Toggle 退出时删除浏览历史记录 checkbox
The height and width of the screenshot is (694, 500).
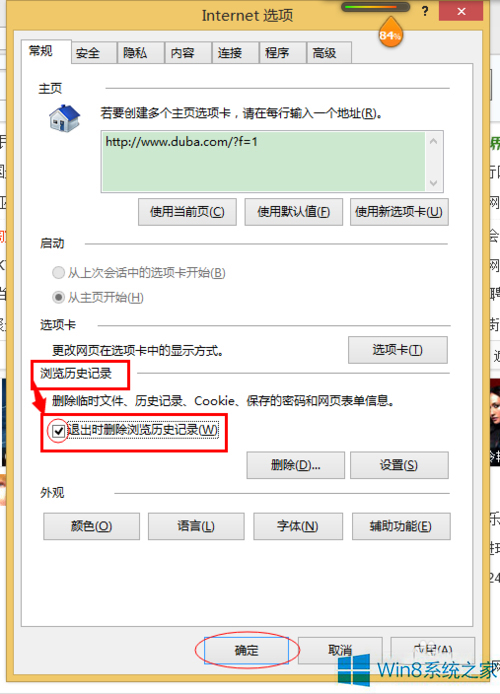(58, 430)
